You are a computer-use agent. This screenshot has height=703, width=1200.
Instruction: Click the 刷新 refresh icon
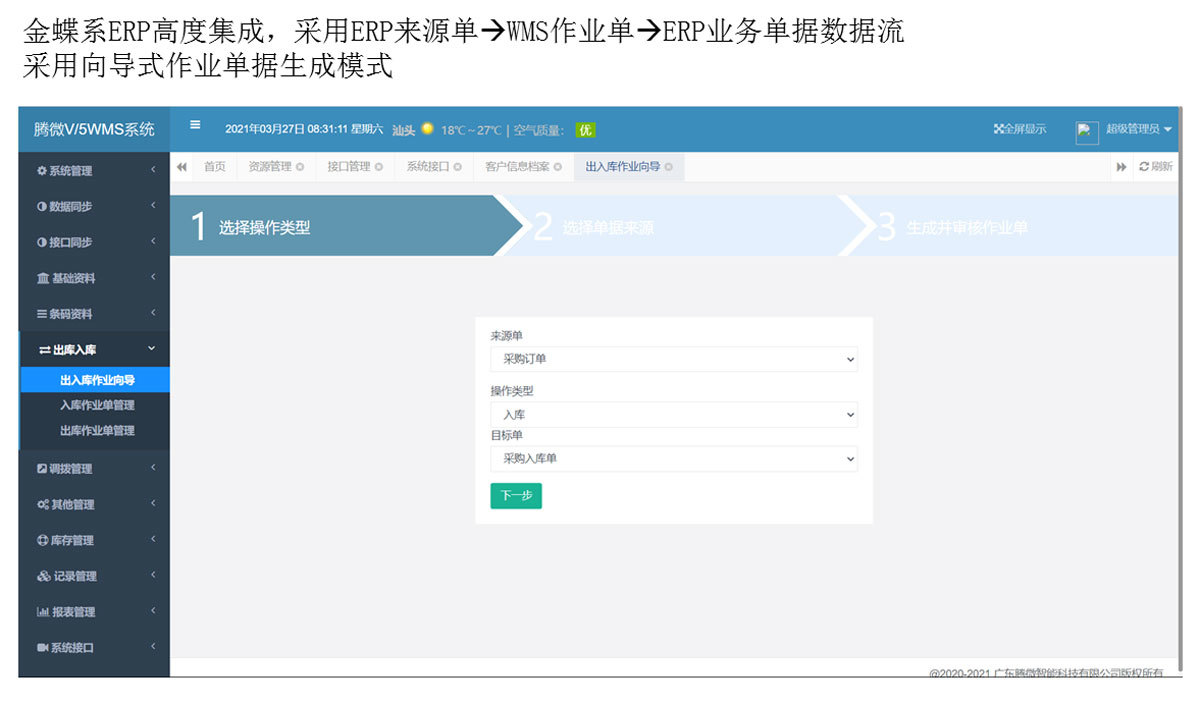point(1144,167)
